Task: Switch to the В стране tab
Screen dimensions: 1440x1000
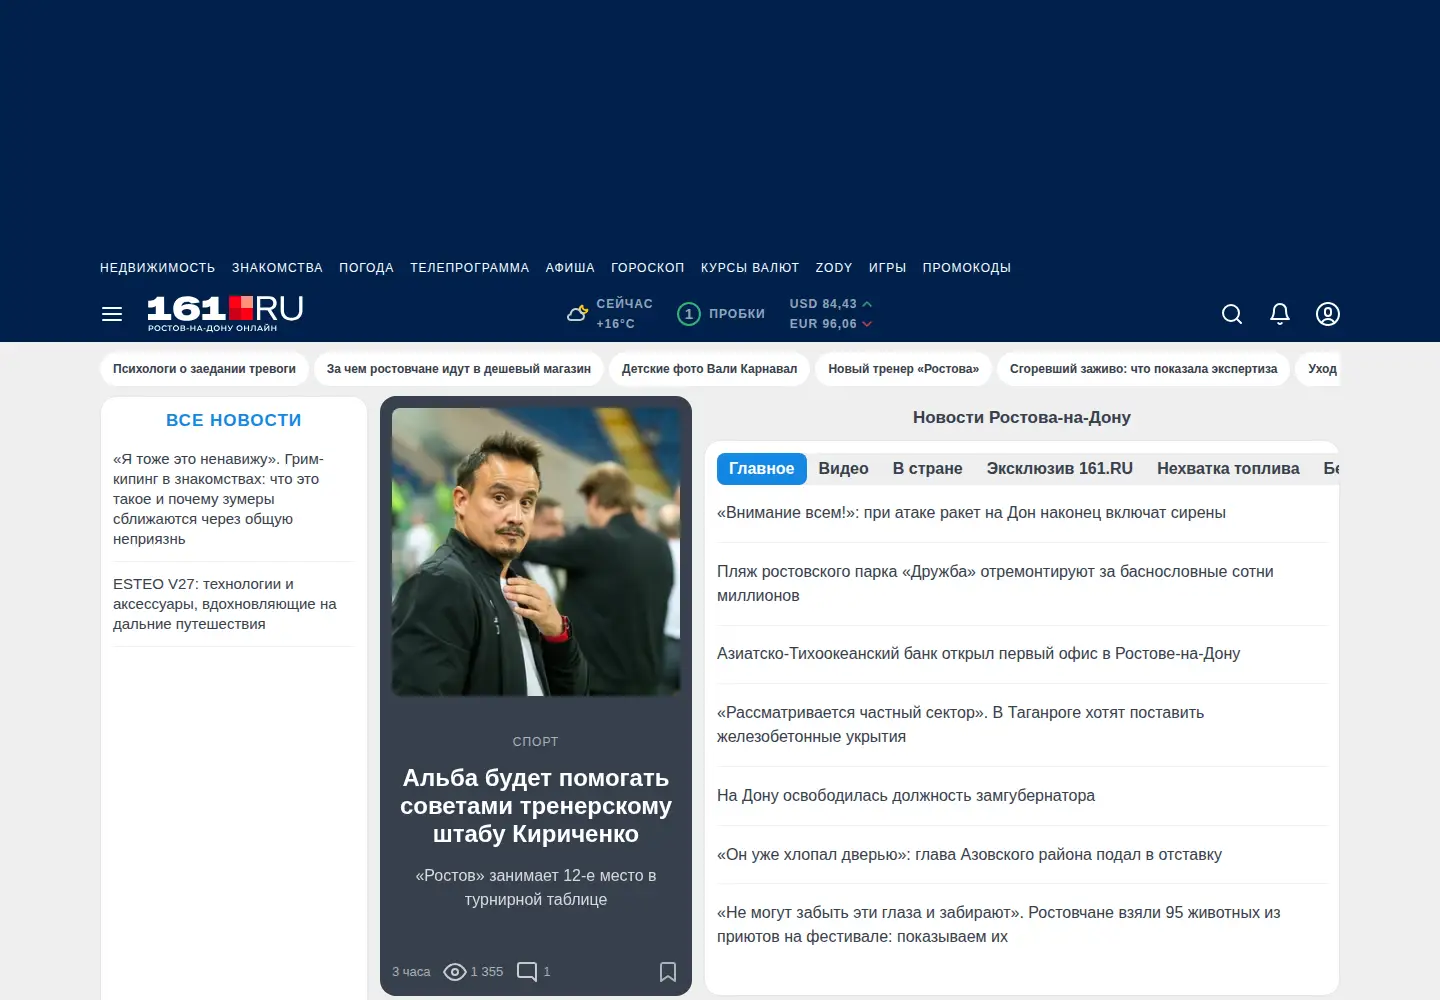Action: (928, 469)
